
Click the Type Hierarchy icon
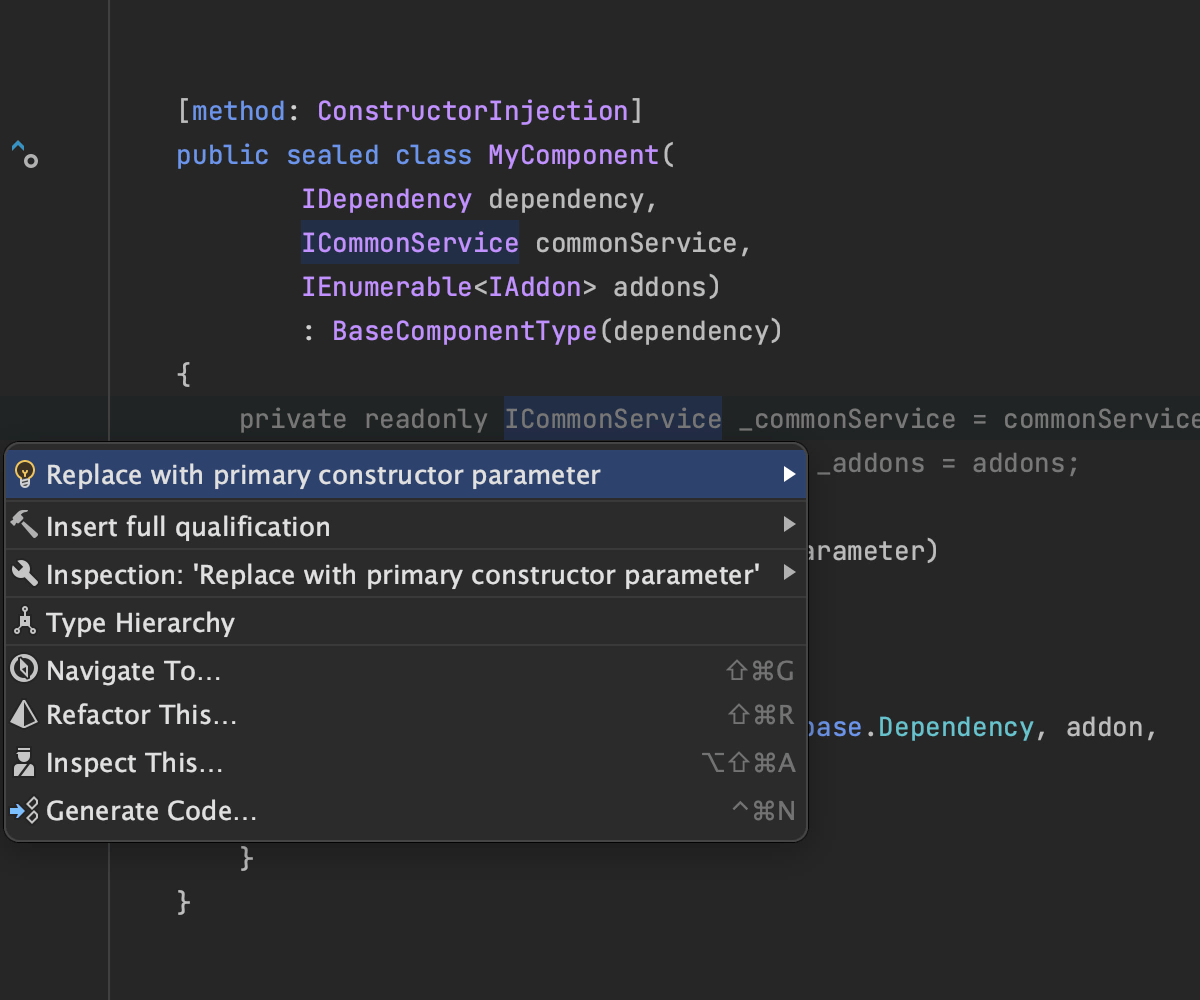[x=24, y=621]
